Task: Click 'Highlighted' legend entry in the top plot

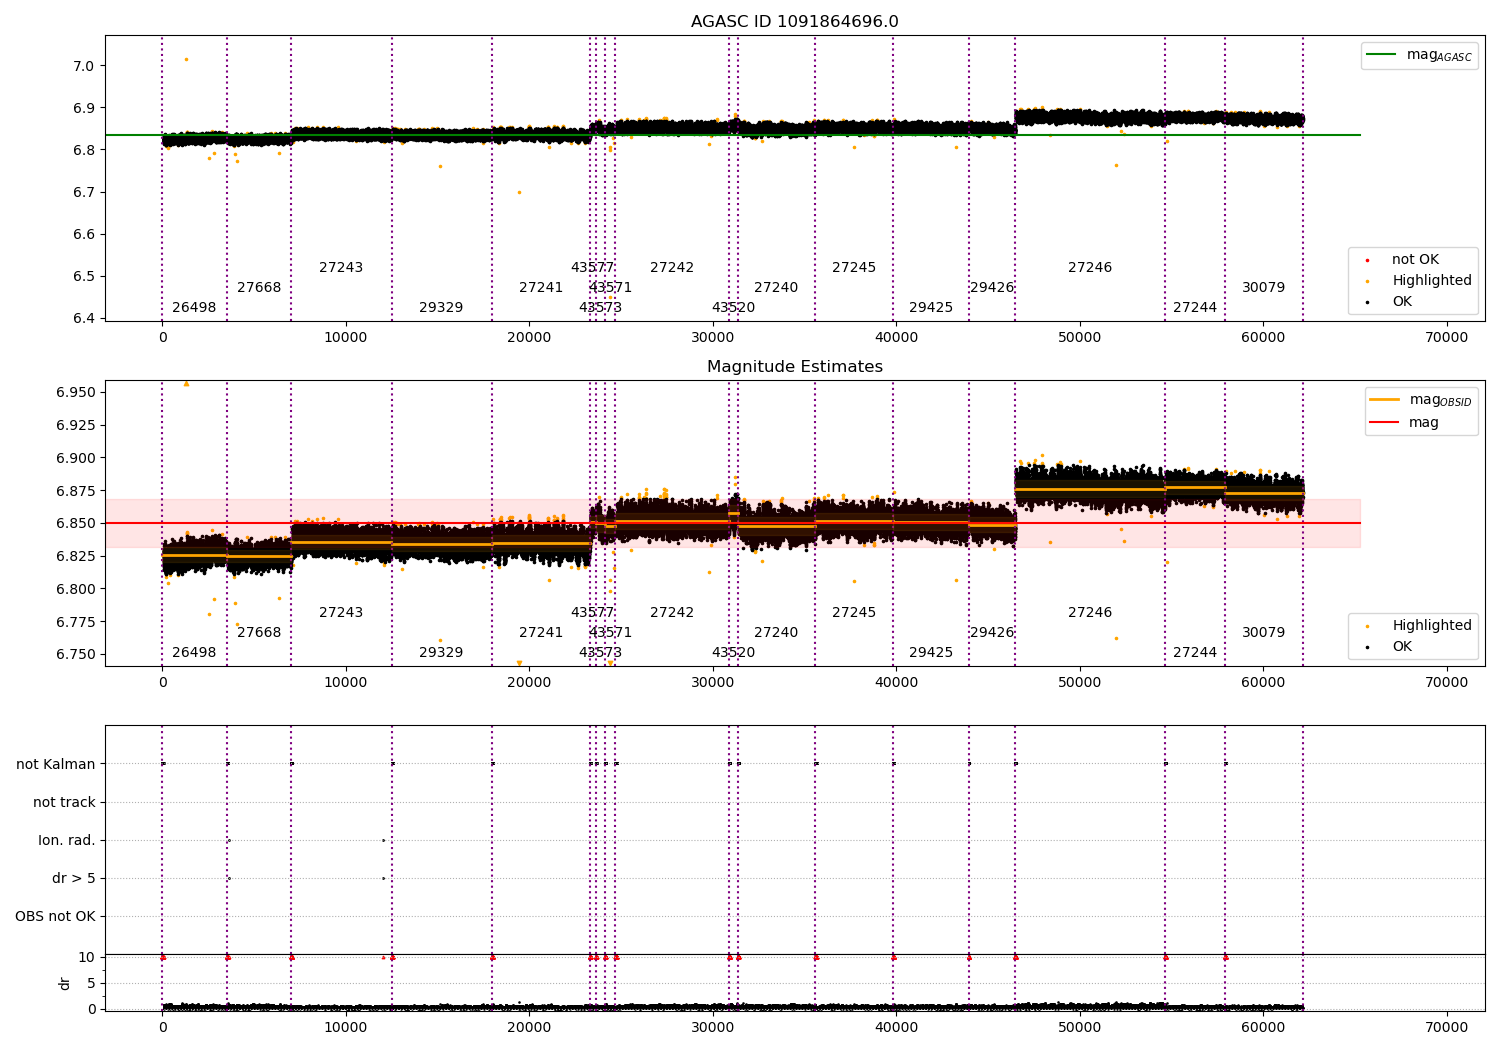Action: click(1421, 281)
